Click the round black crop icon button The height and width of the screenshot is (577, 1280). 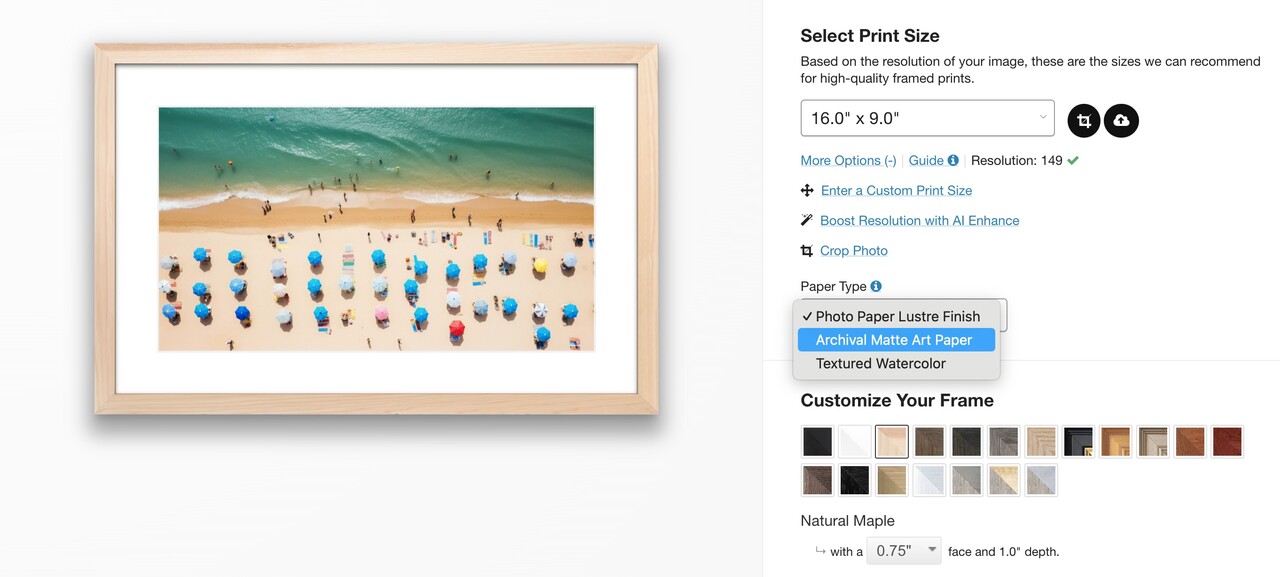tap(1084, 121)
